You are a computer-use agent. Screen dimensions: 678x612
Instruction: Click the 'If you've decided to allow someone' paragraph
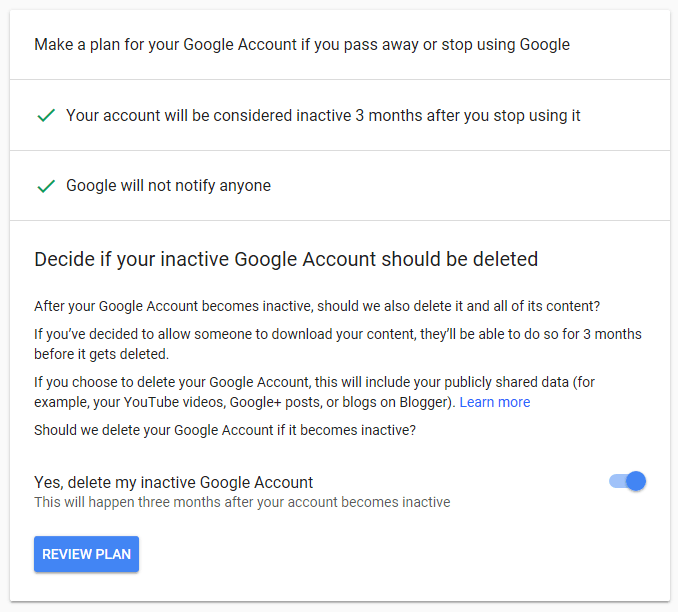pyautogui.click(x=338, y=334)
